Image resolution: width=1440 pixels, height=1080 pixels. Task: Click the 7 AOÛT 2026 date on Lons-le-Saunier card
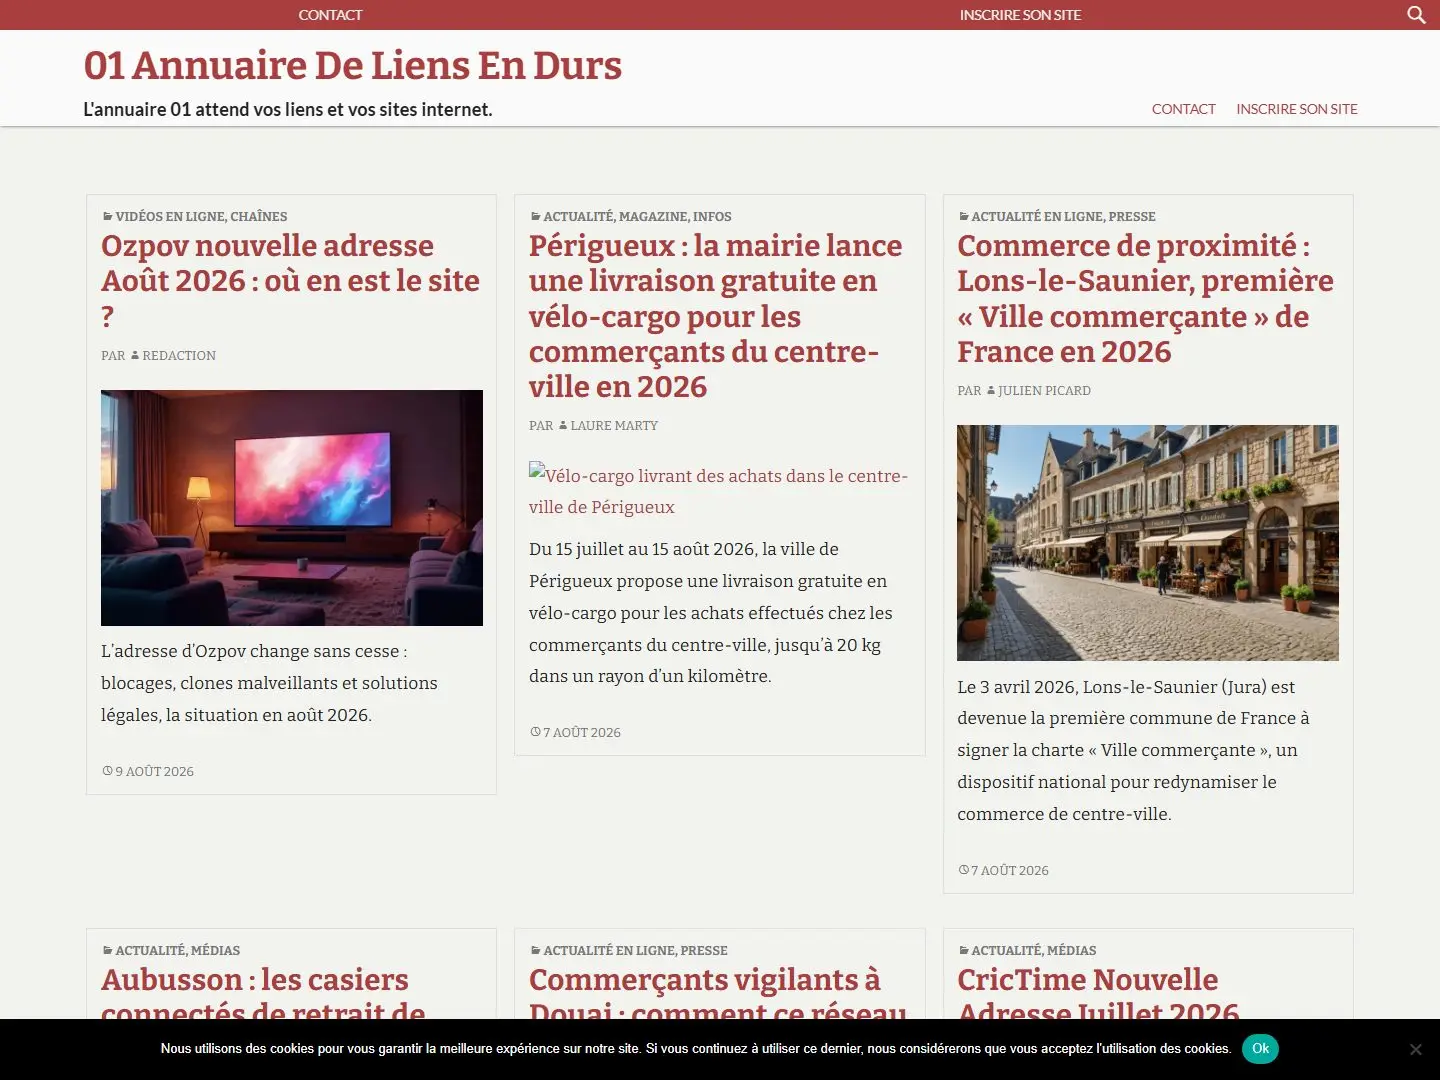coord(1010,870)
